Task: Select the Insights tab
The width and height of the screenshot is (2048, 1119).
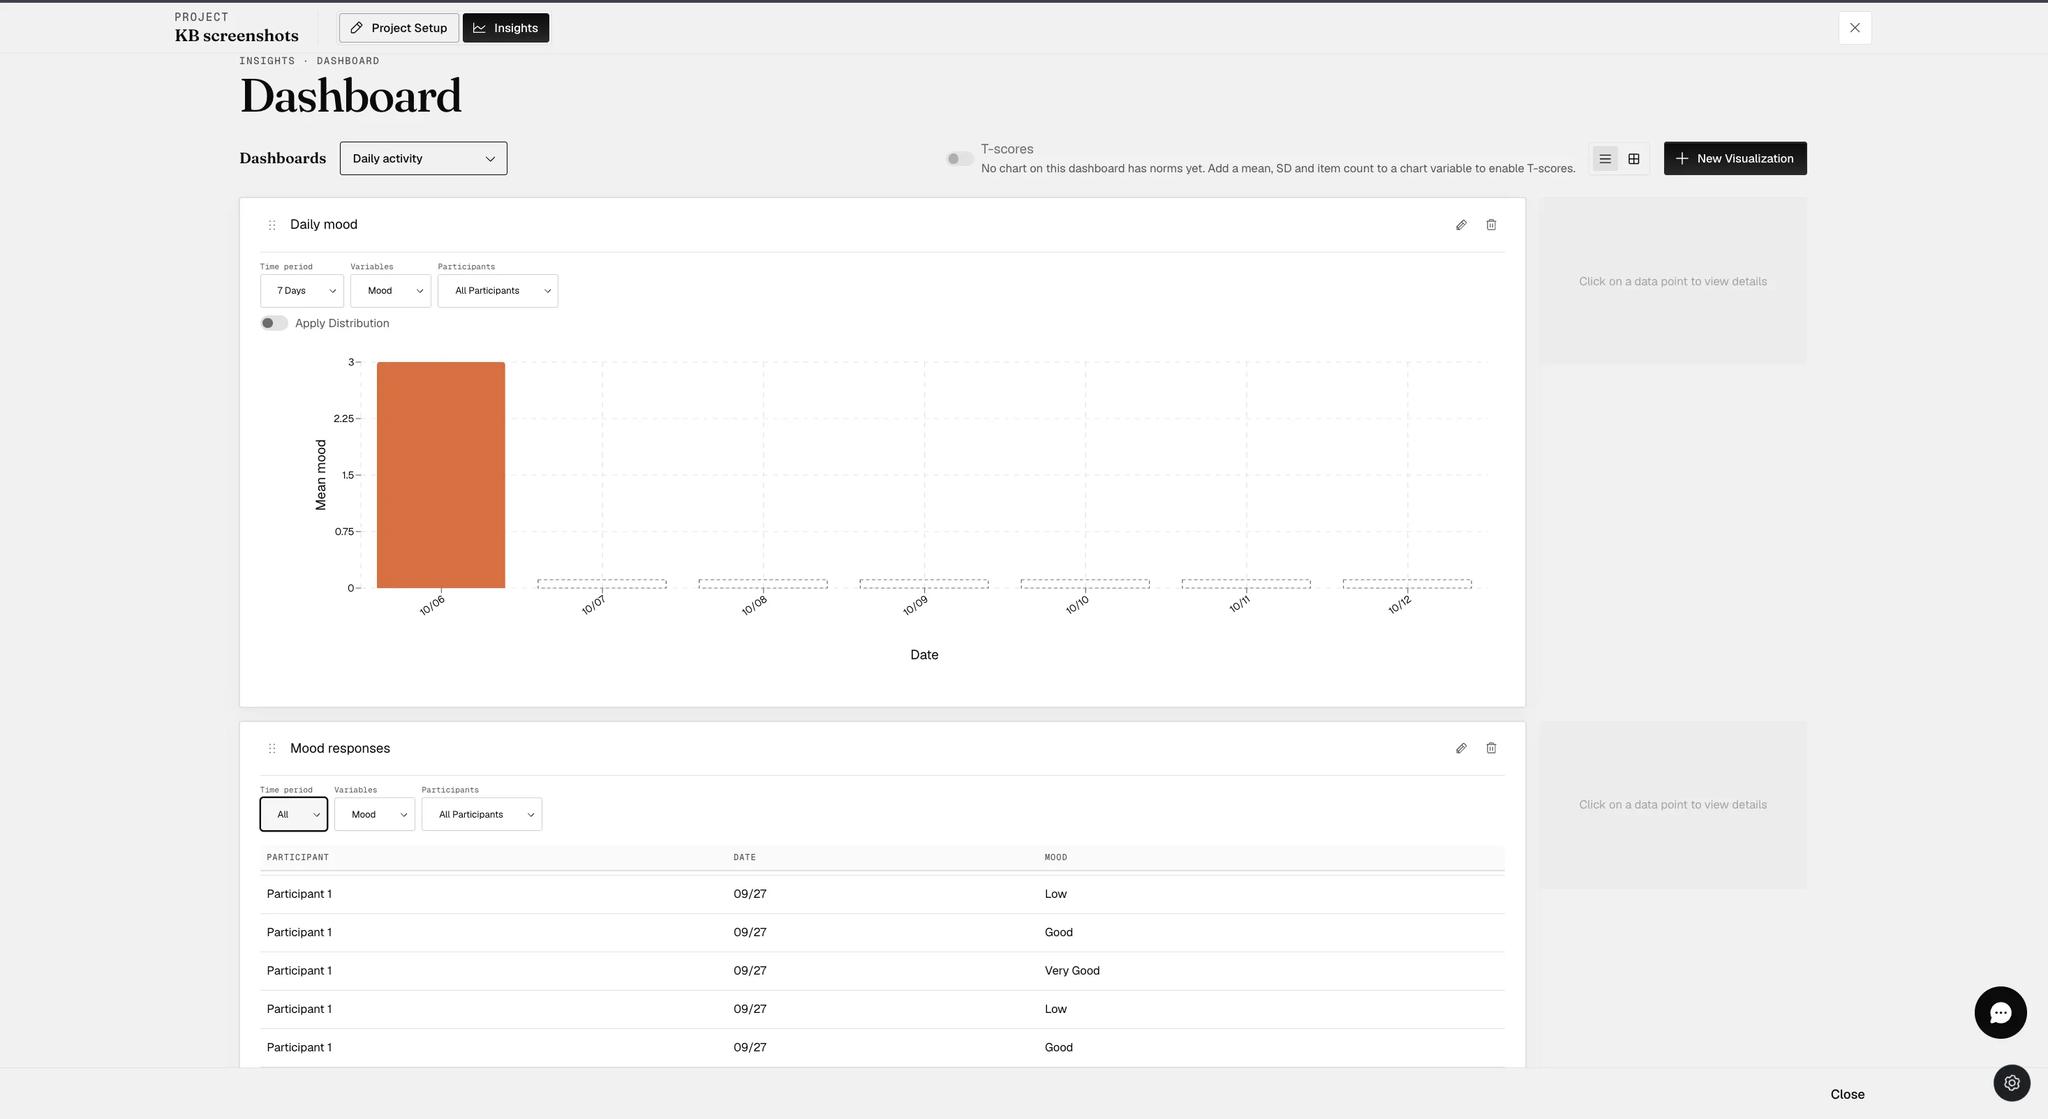Action: [x=506, y=28]
